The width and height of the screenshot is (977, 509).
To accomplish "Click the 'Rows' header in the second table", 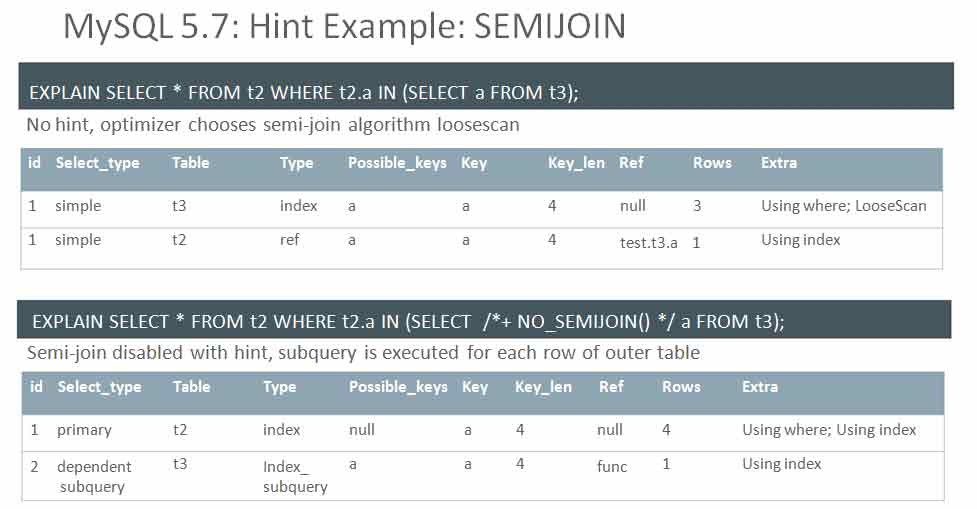I will (x=679, y=387).
